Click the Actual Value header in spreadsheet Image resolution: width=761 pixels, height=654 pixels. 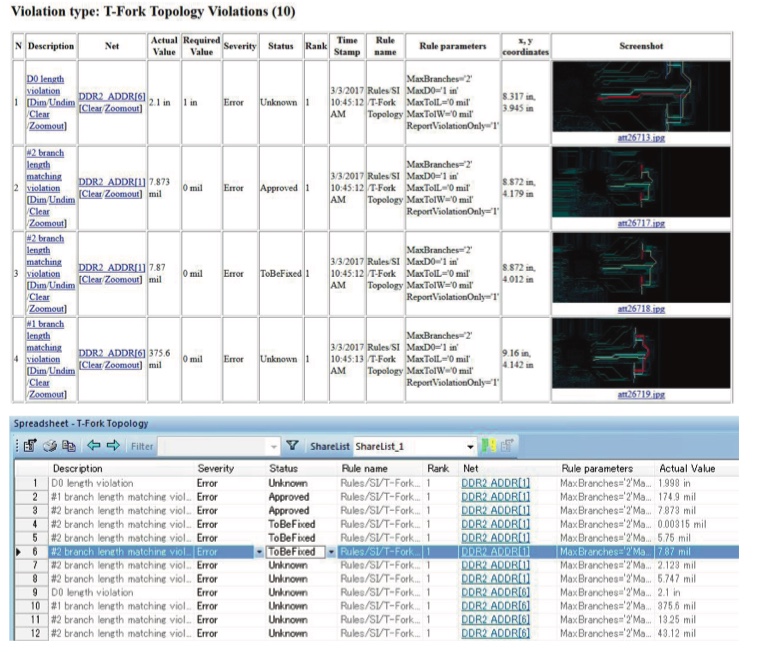[687, 469]
